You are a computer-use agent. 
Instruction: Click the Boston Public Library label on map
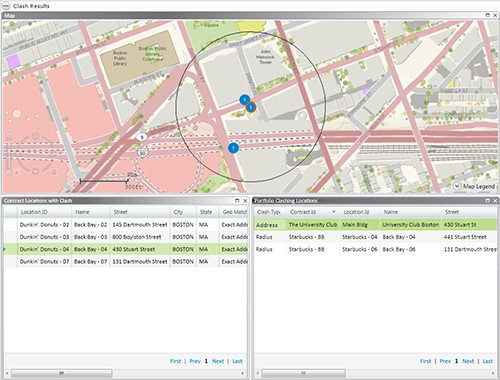[120, 58]
